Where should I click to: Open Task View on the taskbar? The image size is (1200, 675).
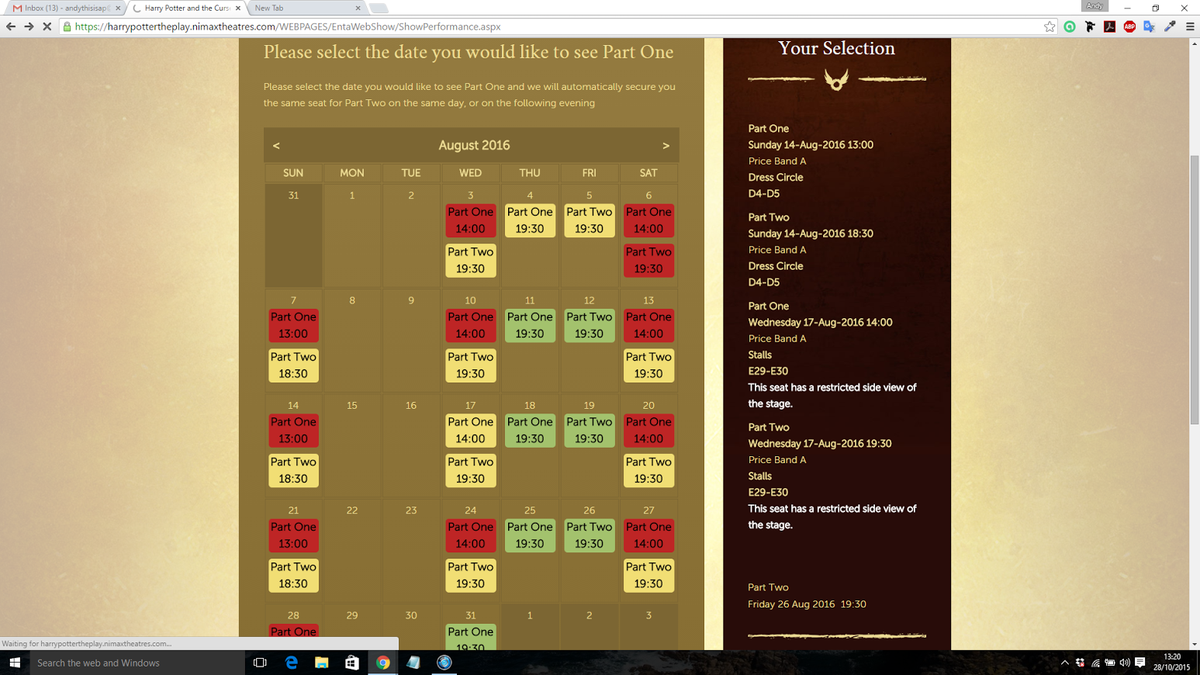coord(259,663)
